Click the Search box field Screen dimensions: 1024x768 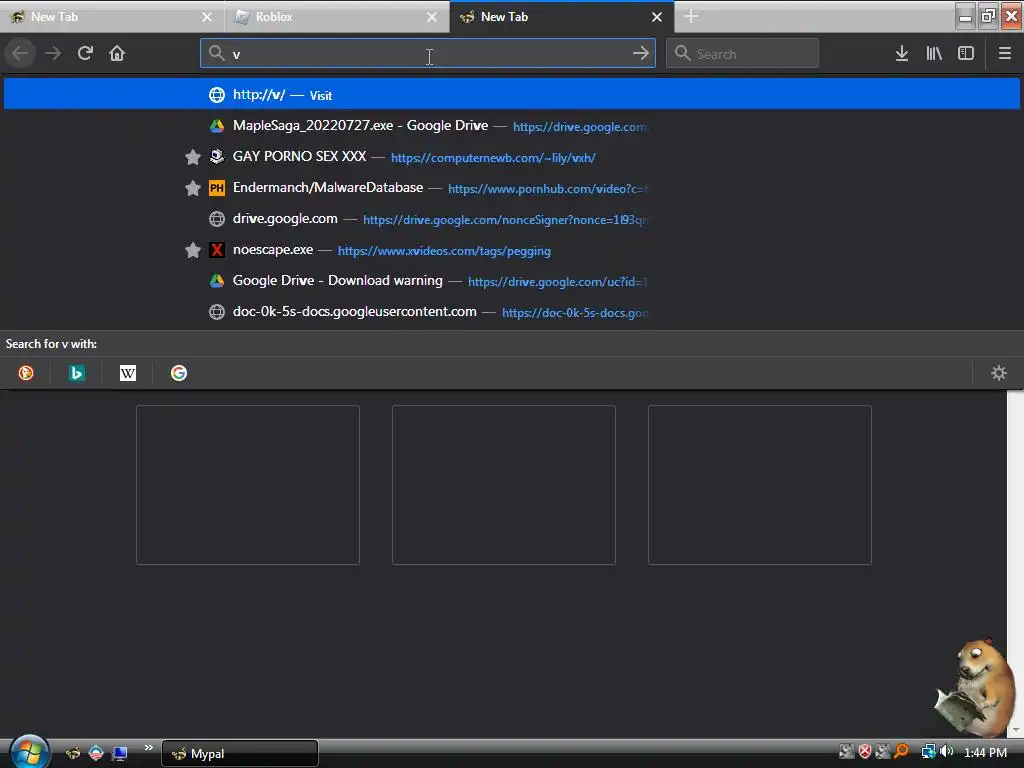(742, 53)
